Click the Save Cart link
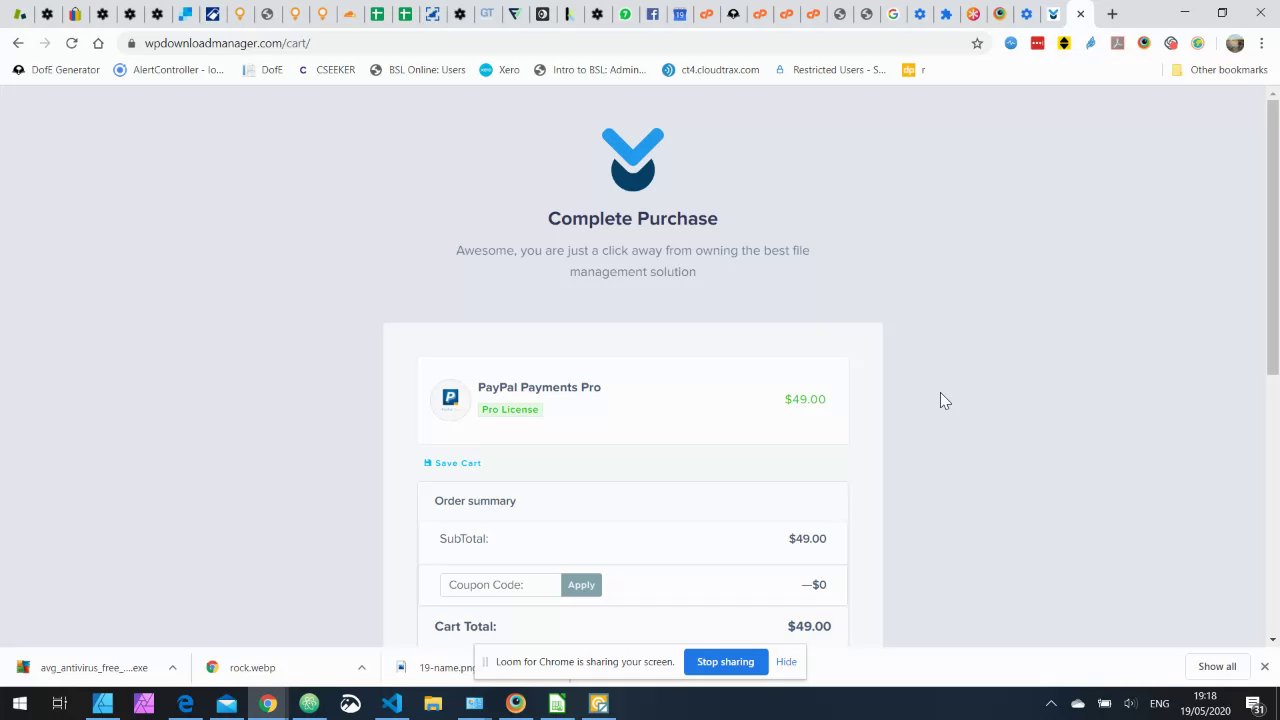The height and width of the screenshot is (720, 1280). (x=452, y=463)
